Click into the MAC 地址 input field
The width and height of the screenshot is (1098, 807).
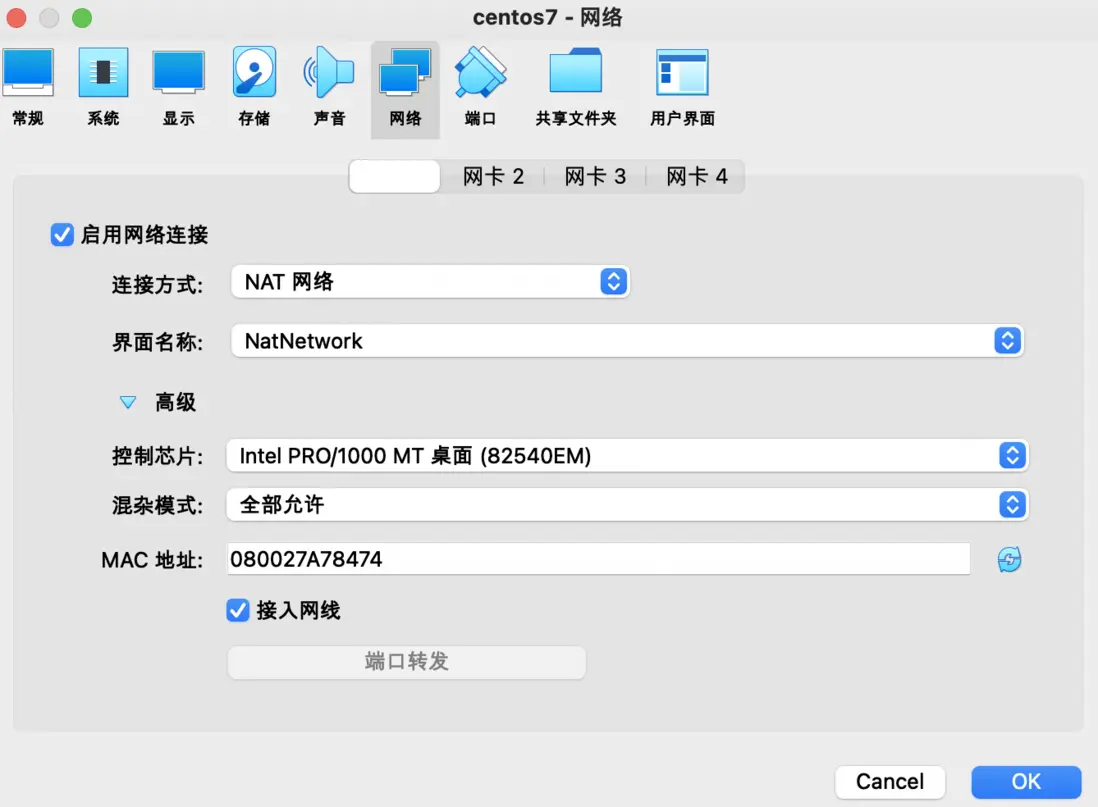pos(599,559)
